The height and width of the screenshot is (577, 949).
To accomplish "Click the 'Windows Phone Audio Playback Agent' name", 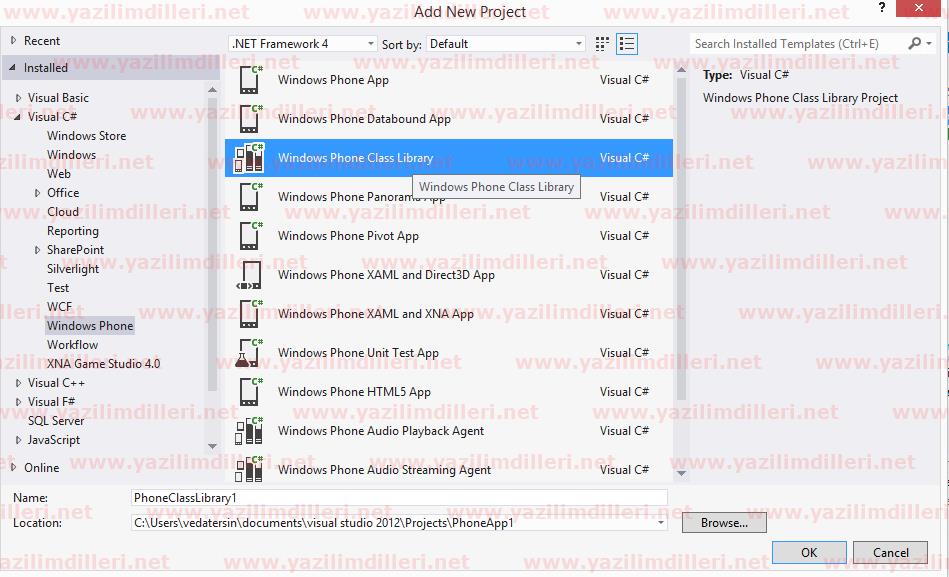I will tap(381, 430).
